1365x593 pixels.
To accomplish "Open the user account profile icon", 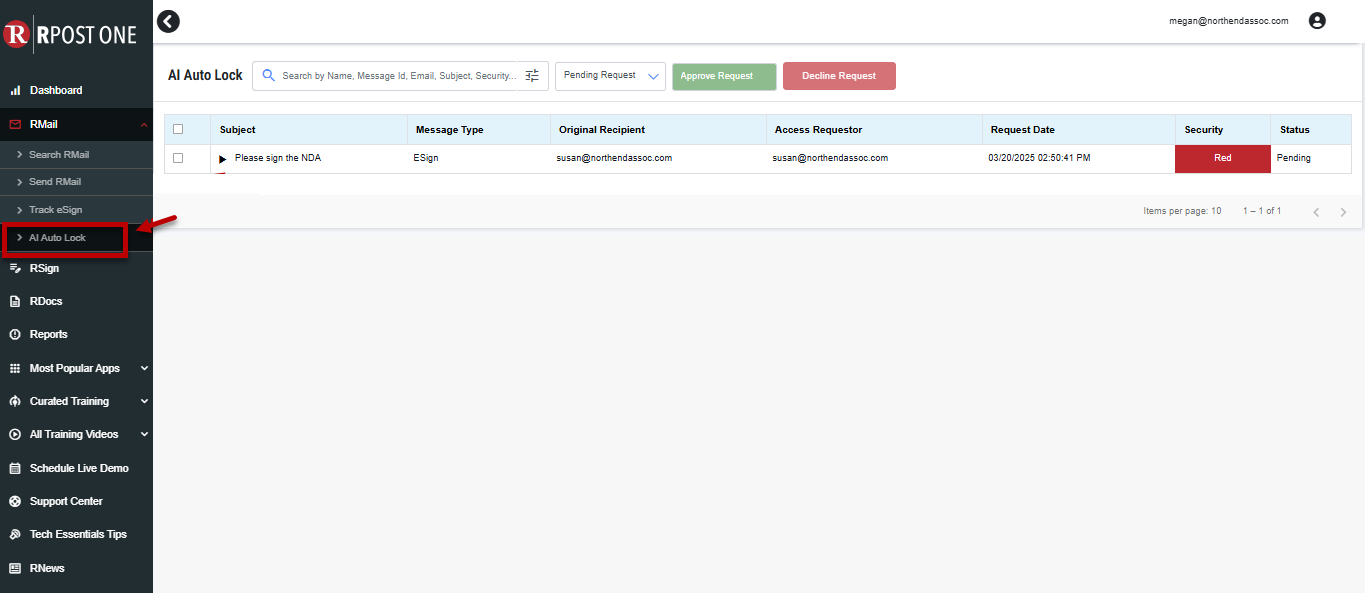I will [x=1317, y=21].
